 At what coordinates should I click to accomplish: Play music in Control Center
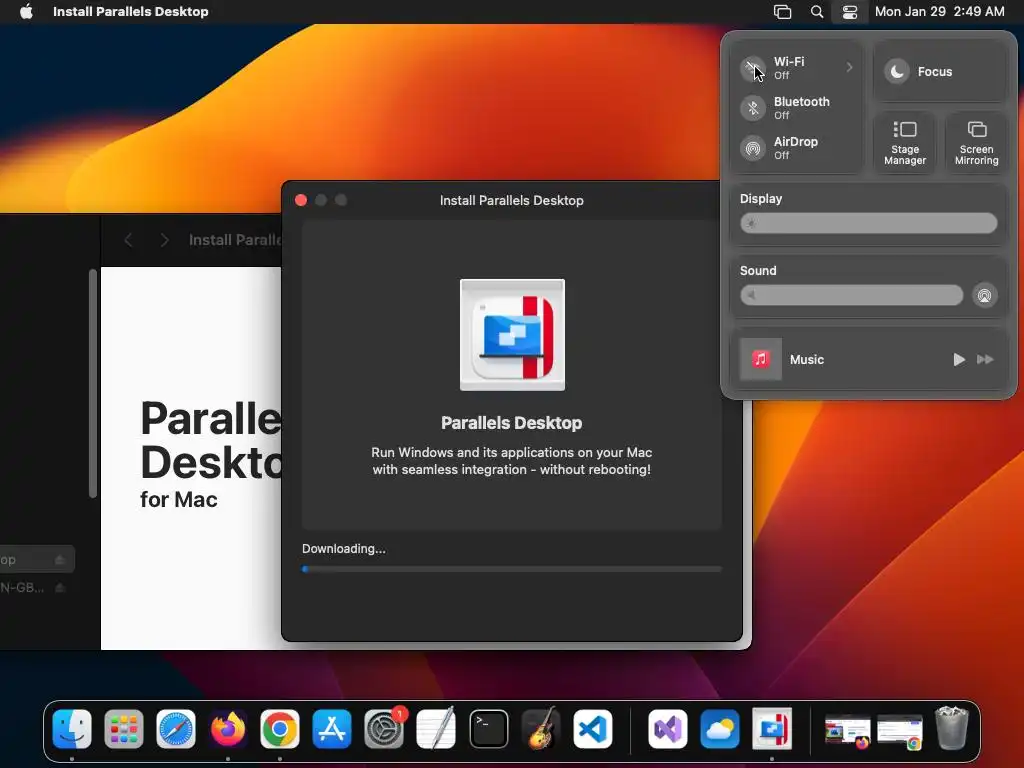958,359
